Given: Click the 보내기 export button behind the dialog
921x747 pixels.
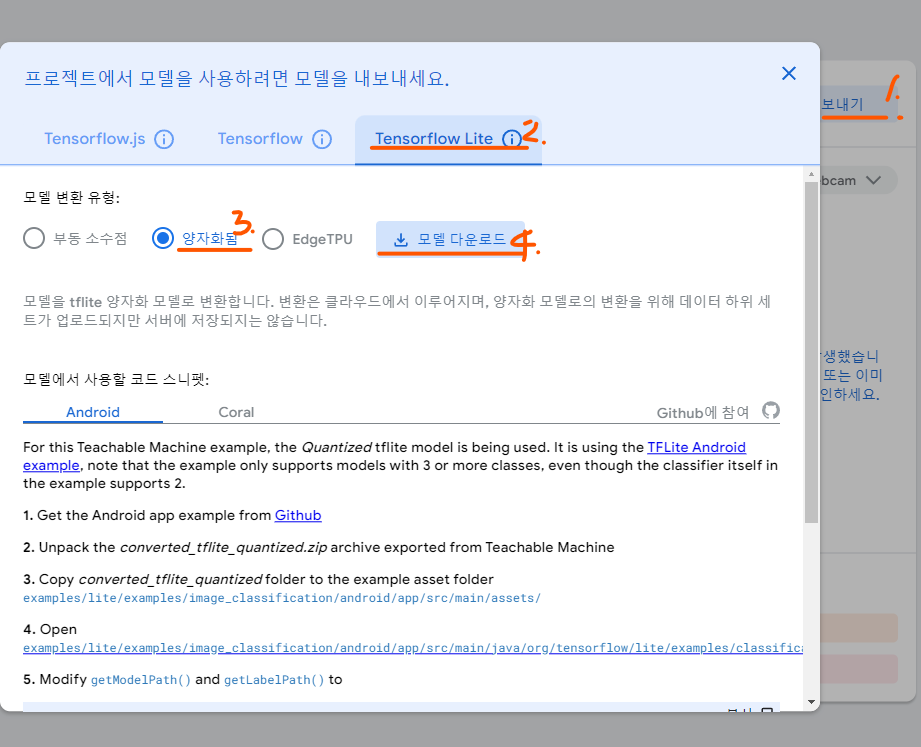Looking at the screenshot, I should (x=858, y=104).
